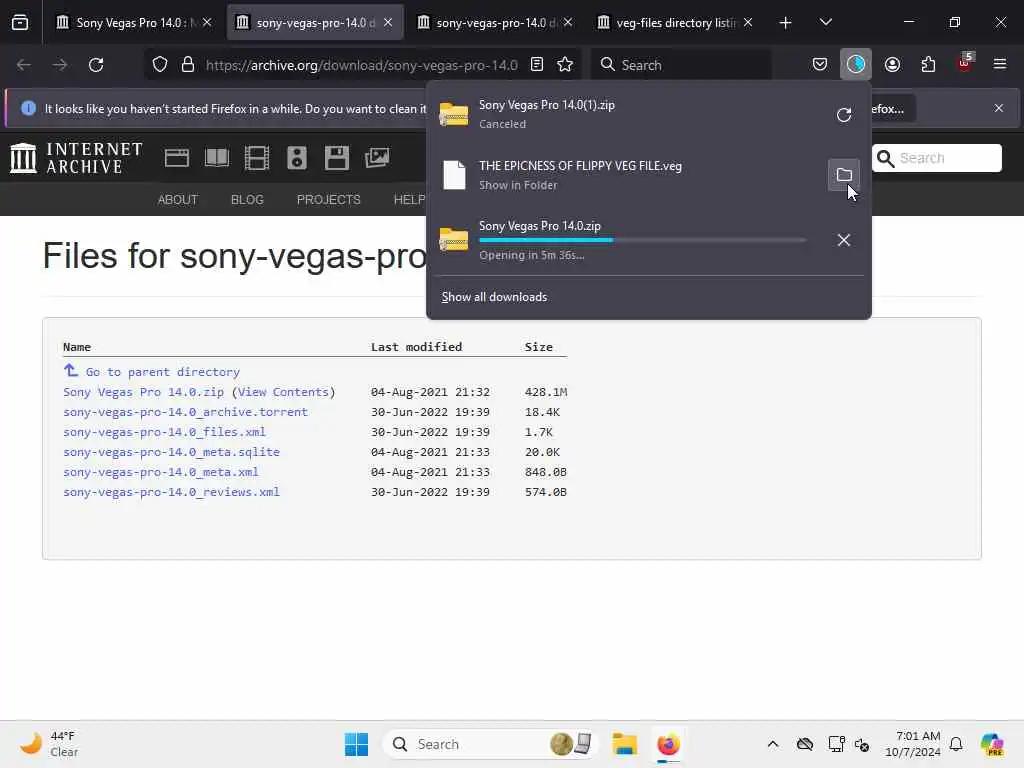Toggle reader view in address bar
The image size is (1024, 768).
tap(537, 65)
